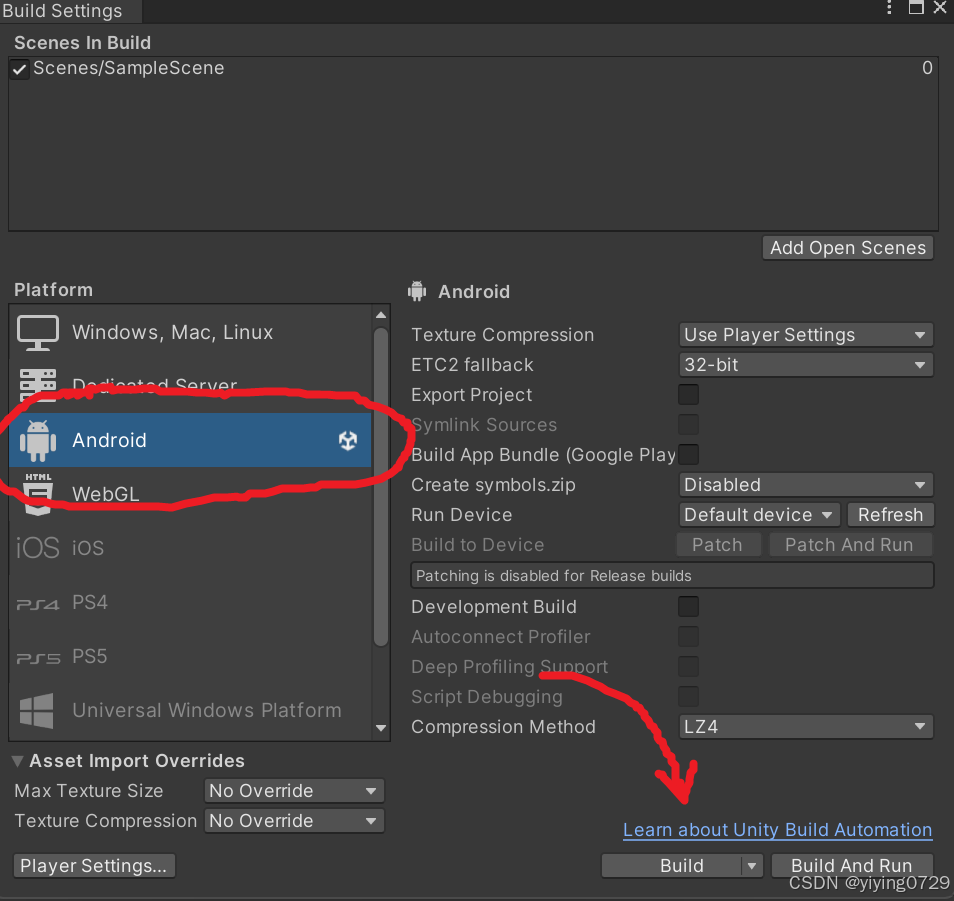Screen dimensions: 954x901
Task: Click platform list scrollbar down arrow
Action: pyautogui.click(x=381, y=728)
